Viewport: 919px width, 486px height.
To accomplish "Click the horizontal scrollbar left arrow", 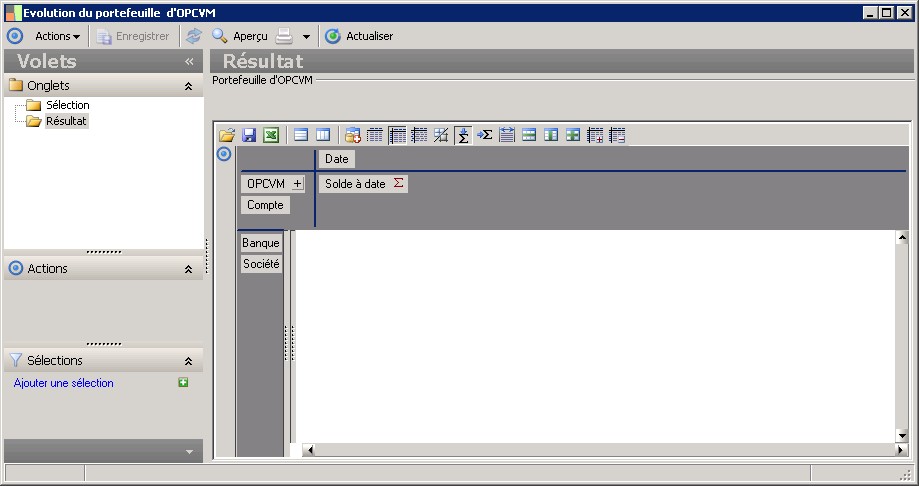I will 309,450.
